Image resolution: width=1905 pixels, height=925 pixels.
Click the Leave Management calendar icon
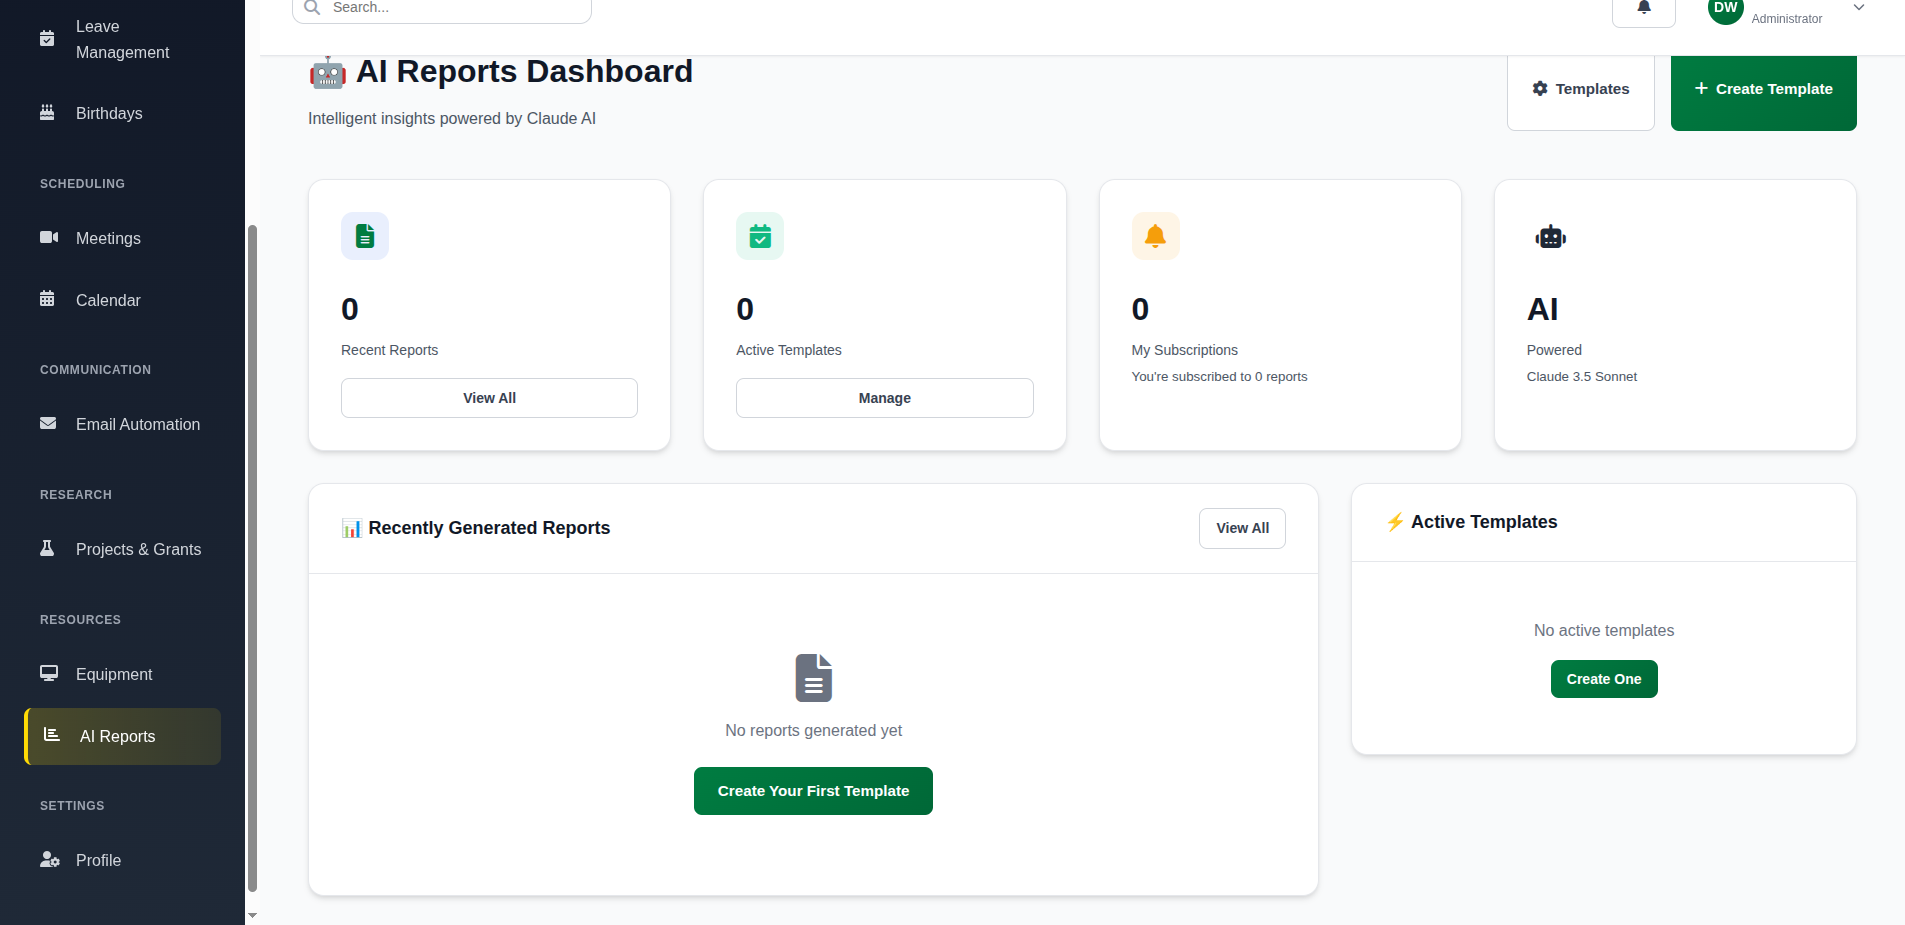(47, 38)
